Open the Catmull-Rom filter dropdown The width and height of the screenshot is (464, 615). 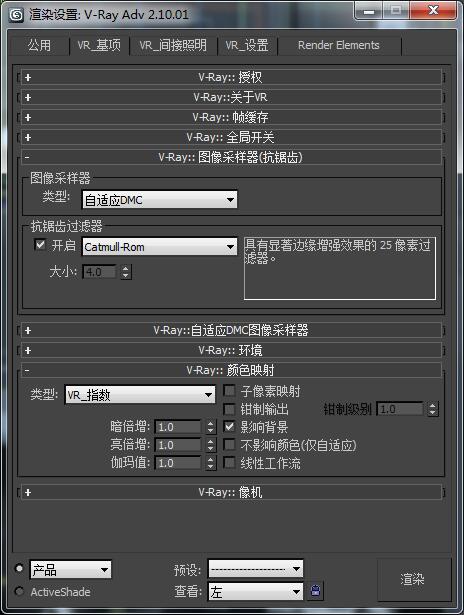[x=159, y=247]
